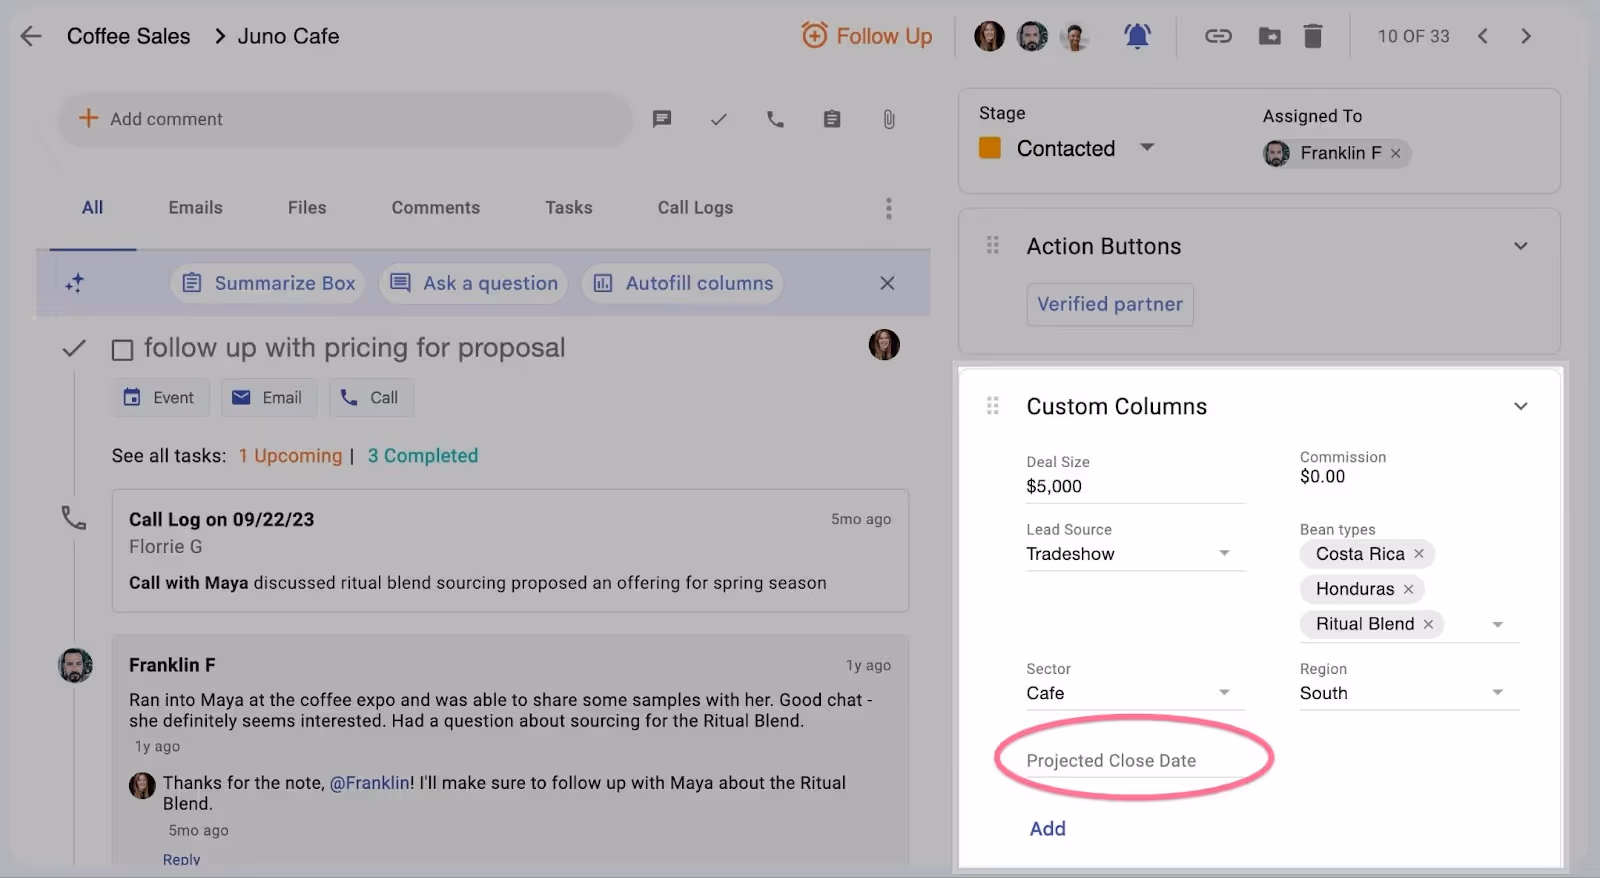Go to previous box arrow
Viewport: 1600px width, 878px height.
point(1483,36)
